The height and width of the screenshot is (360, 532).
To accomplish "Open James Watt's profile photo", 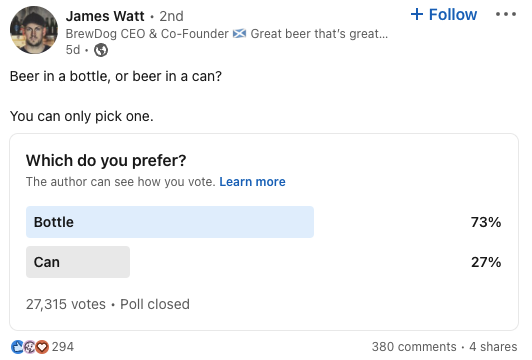I will click(x=34, y=30).
